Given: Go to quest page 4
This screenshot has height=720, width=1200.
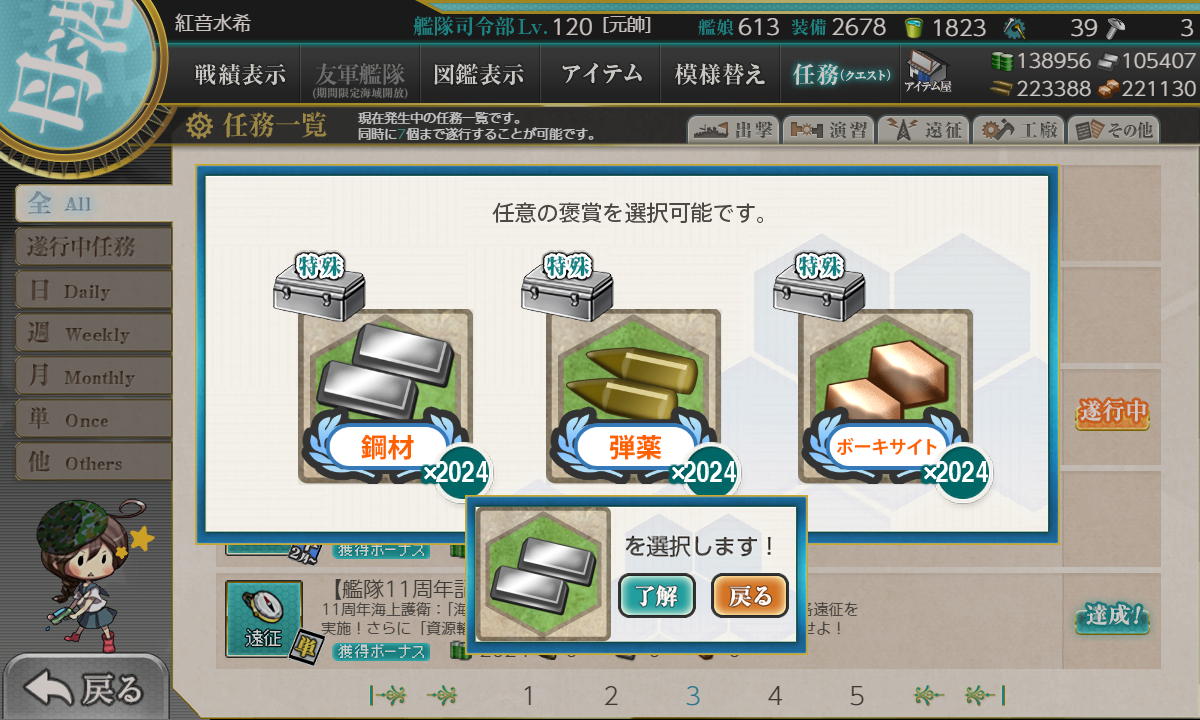Looking at the screenshot, I should (774, 696).
